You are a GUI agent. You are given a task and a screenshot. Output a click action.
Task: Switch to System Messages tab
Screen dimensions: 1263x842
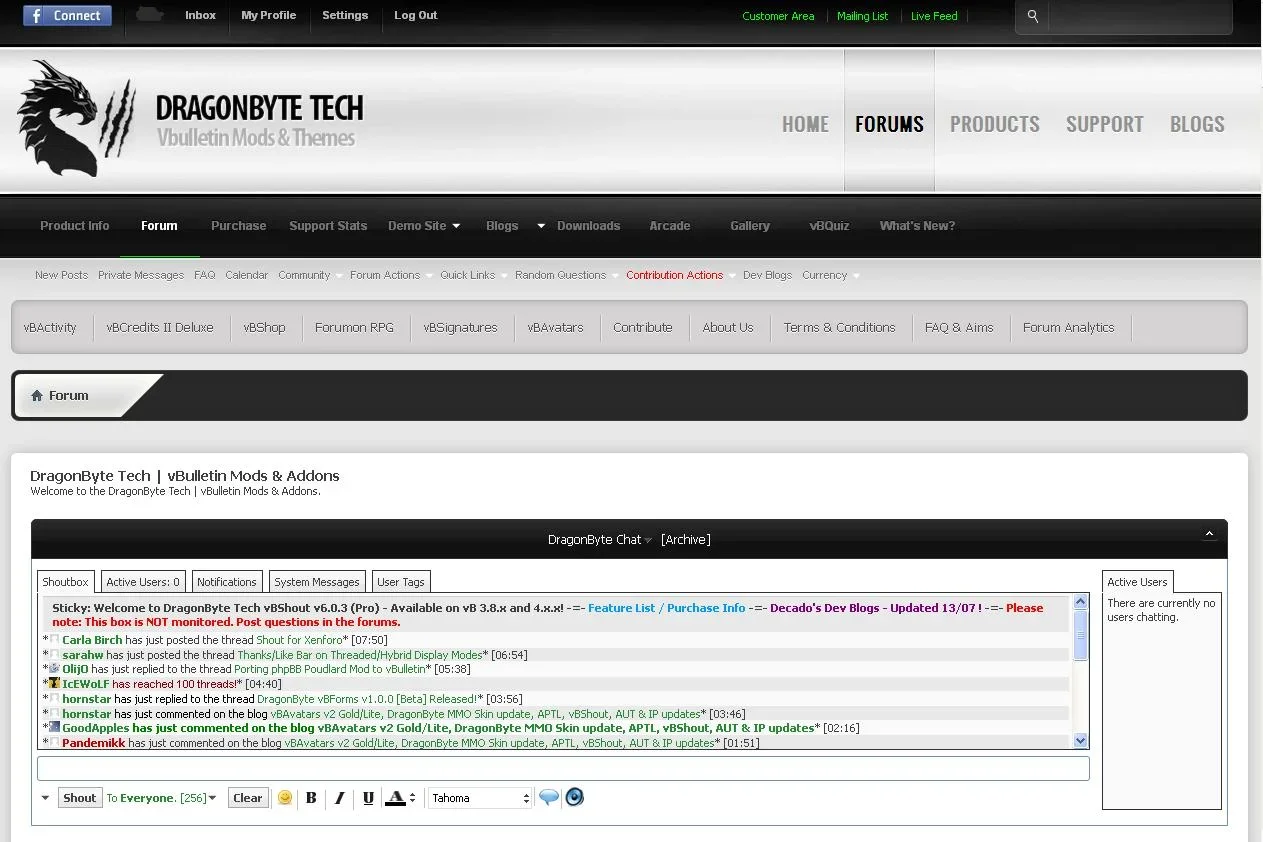tap(317, 582)
